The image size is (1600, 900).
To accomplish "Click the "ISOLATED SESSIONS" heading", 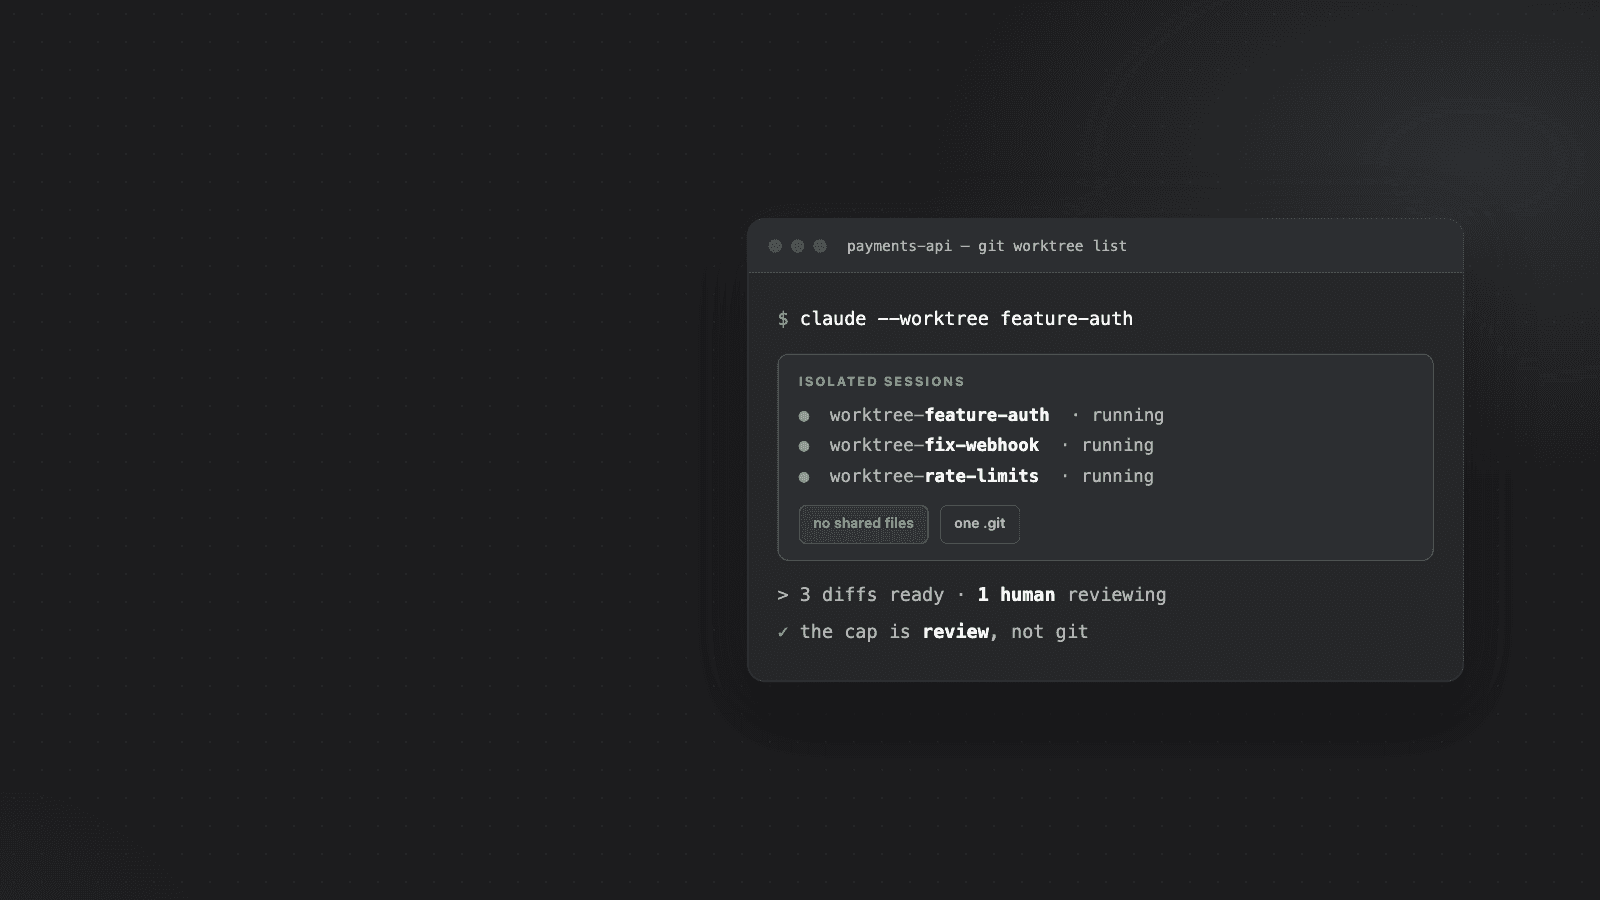I will [881, 381].
